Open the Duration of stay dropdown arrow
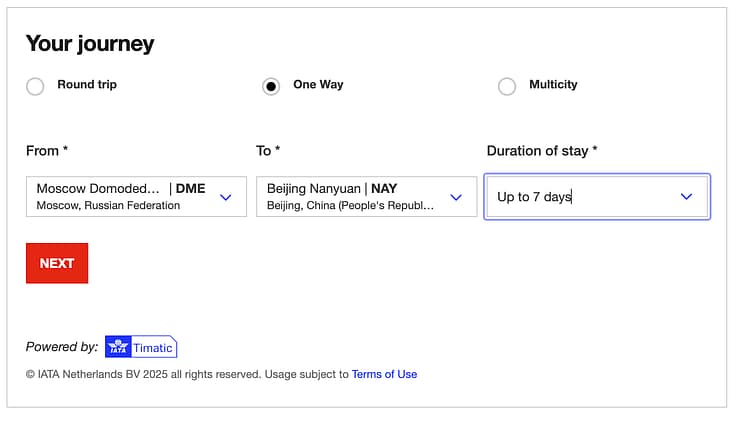730x422 pixels. pos(686,197)
